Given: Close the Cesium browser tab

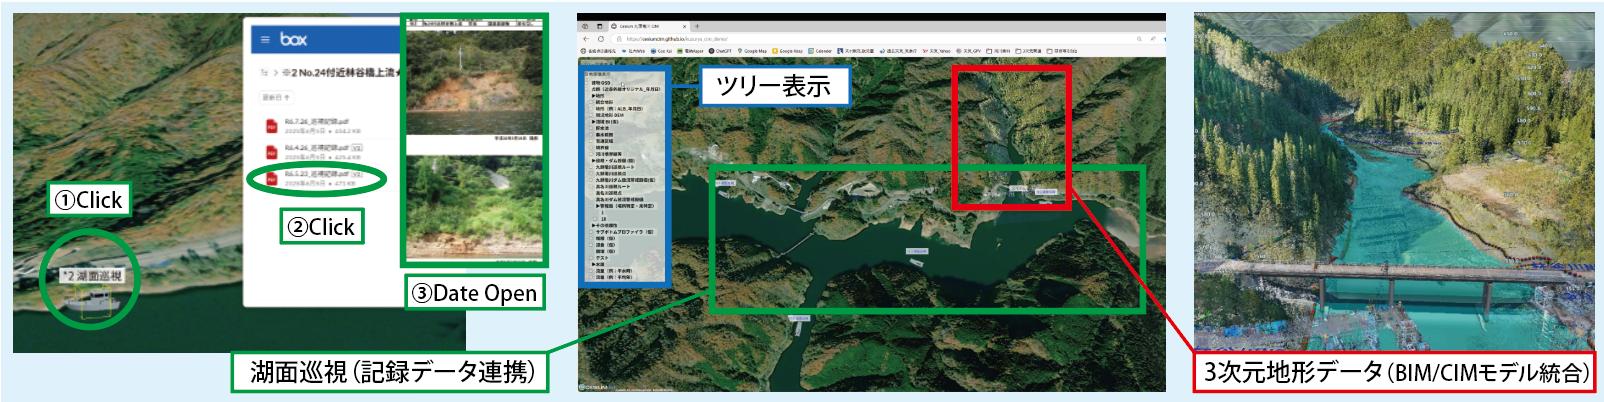Looking at the screenshot, I should coord(683,26).
